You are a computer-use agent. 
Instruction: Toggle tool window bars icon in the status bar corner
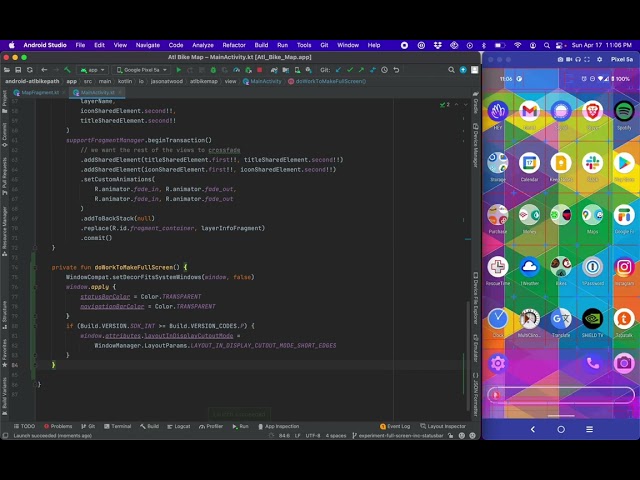click(x=5, y=436)
